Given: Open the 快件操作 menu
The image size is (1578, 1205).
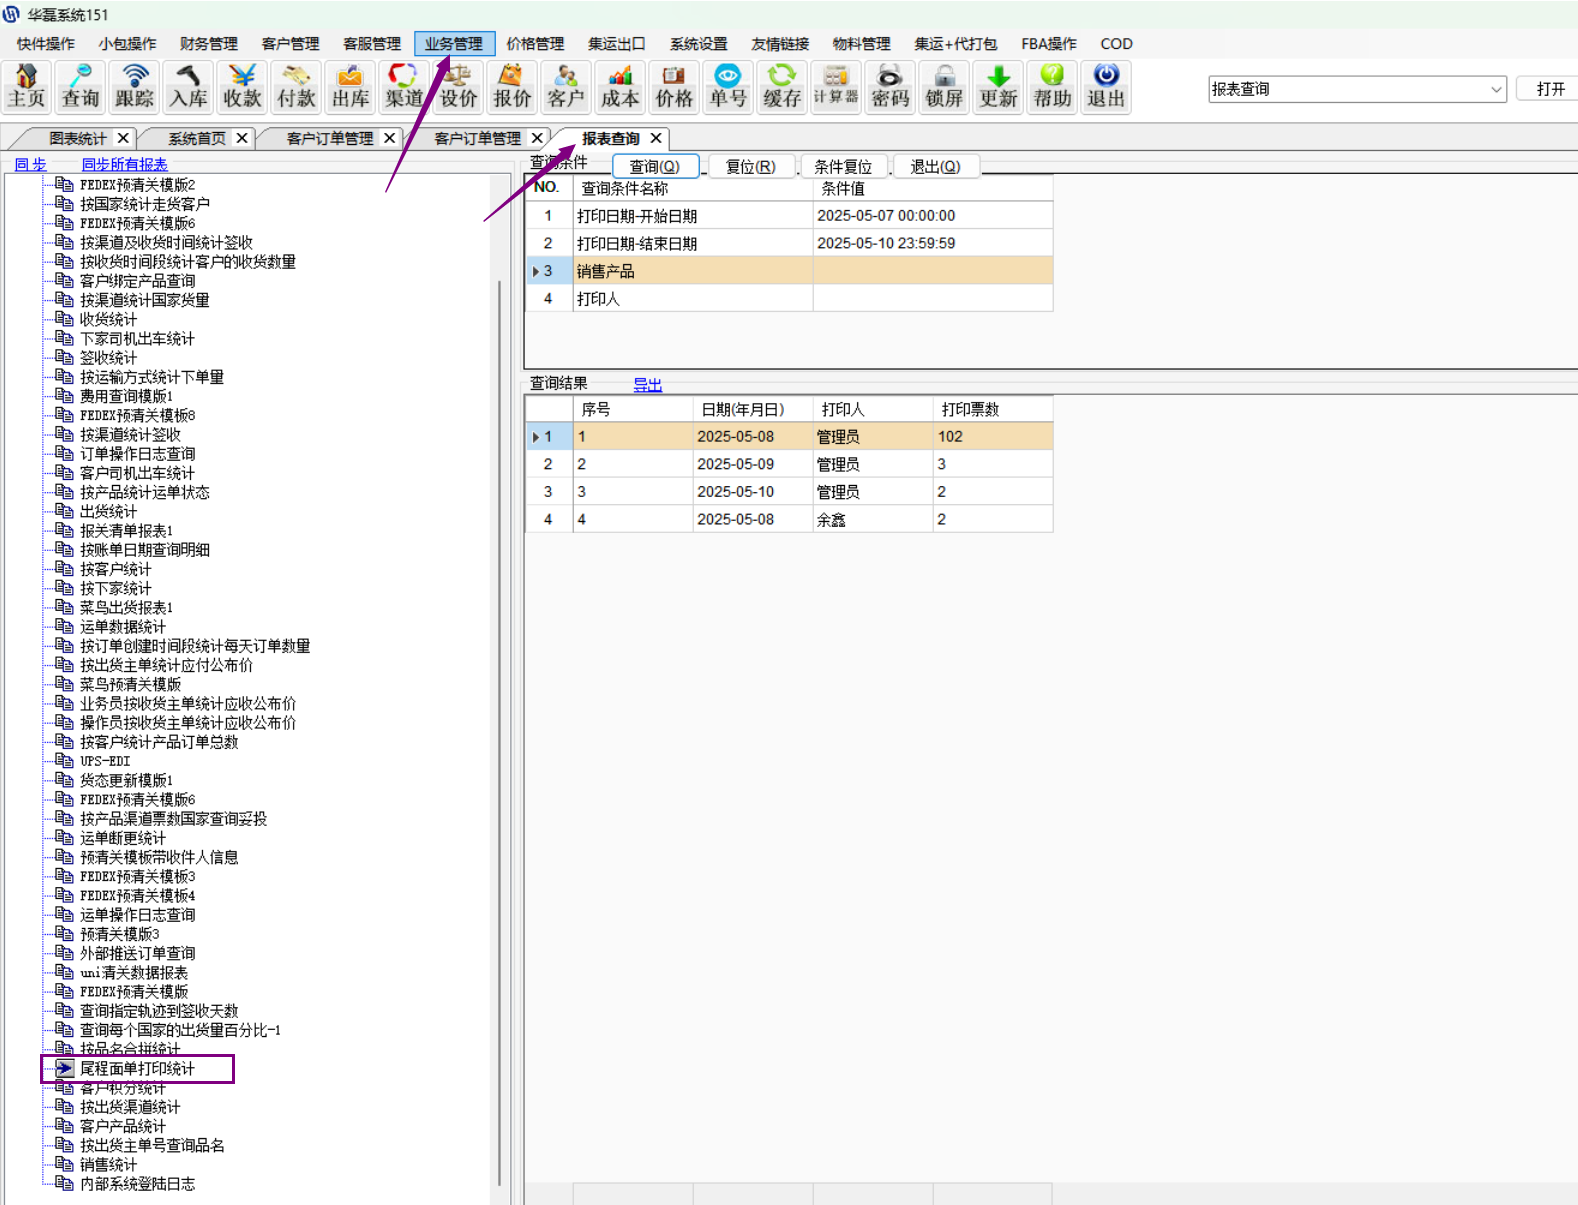Looking at the screenshot, I should [x=46, y=44].
